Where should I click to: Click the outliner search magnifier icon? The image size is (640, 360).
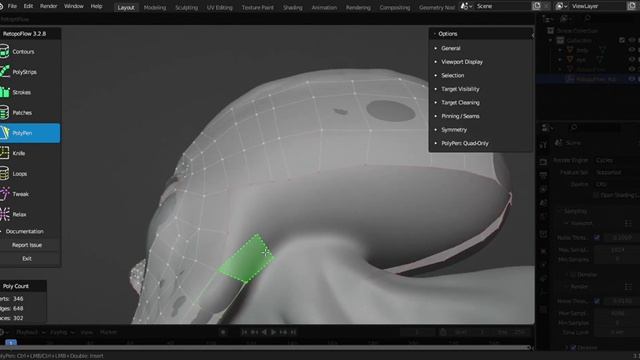[587, 18]
